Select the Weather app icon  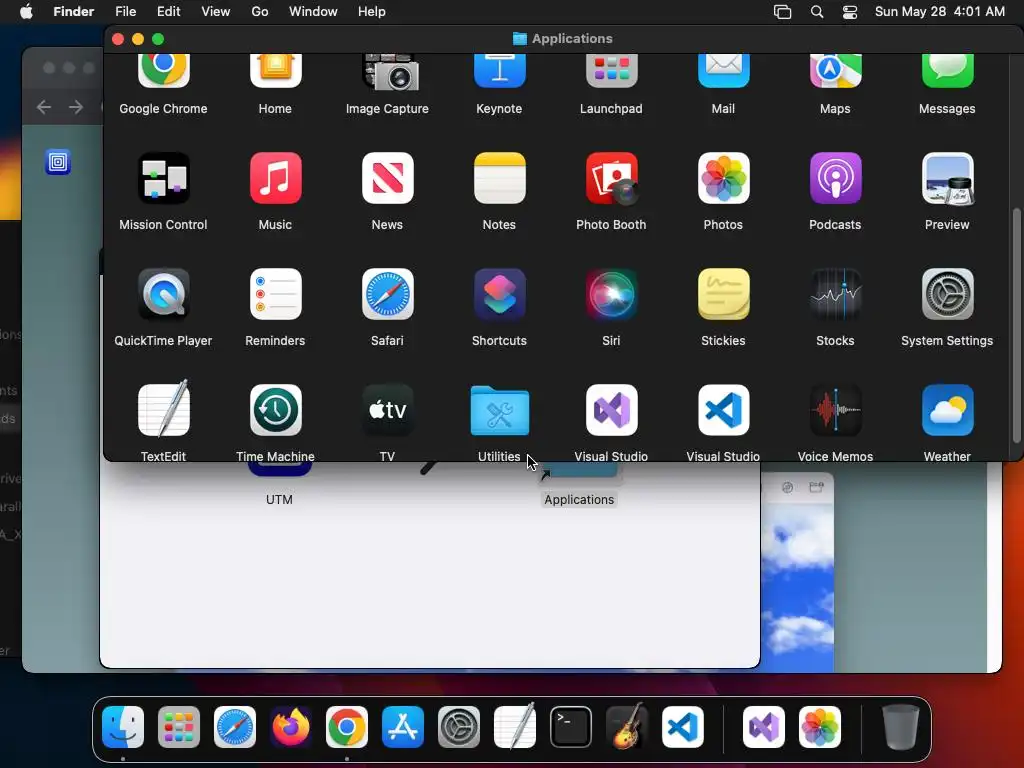[x=948, y=410]
